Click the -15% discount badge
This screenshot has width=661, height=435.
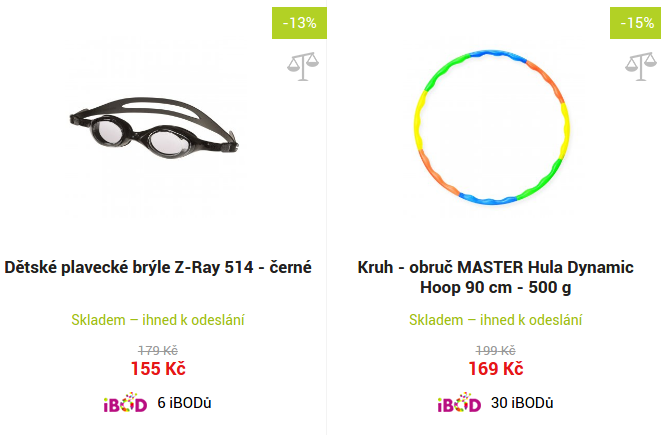[x=636, y=22]
